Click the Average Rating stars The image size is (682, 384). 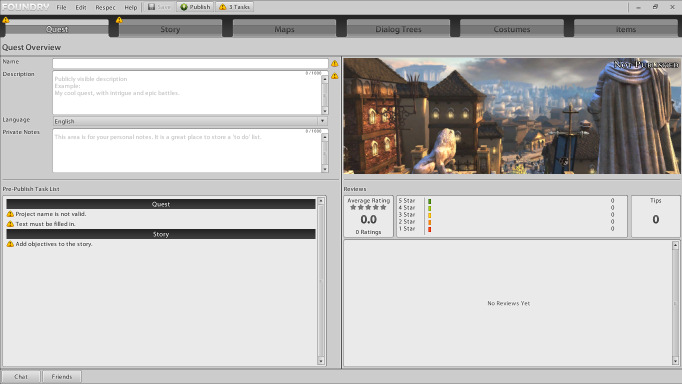coord(368,207)
